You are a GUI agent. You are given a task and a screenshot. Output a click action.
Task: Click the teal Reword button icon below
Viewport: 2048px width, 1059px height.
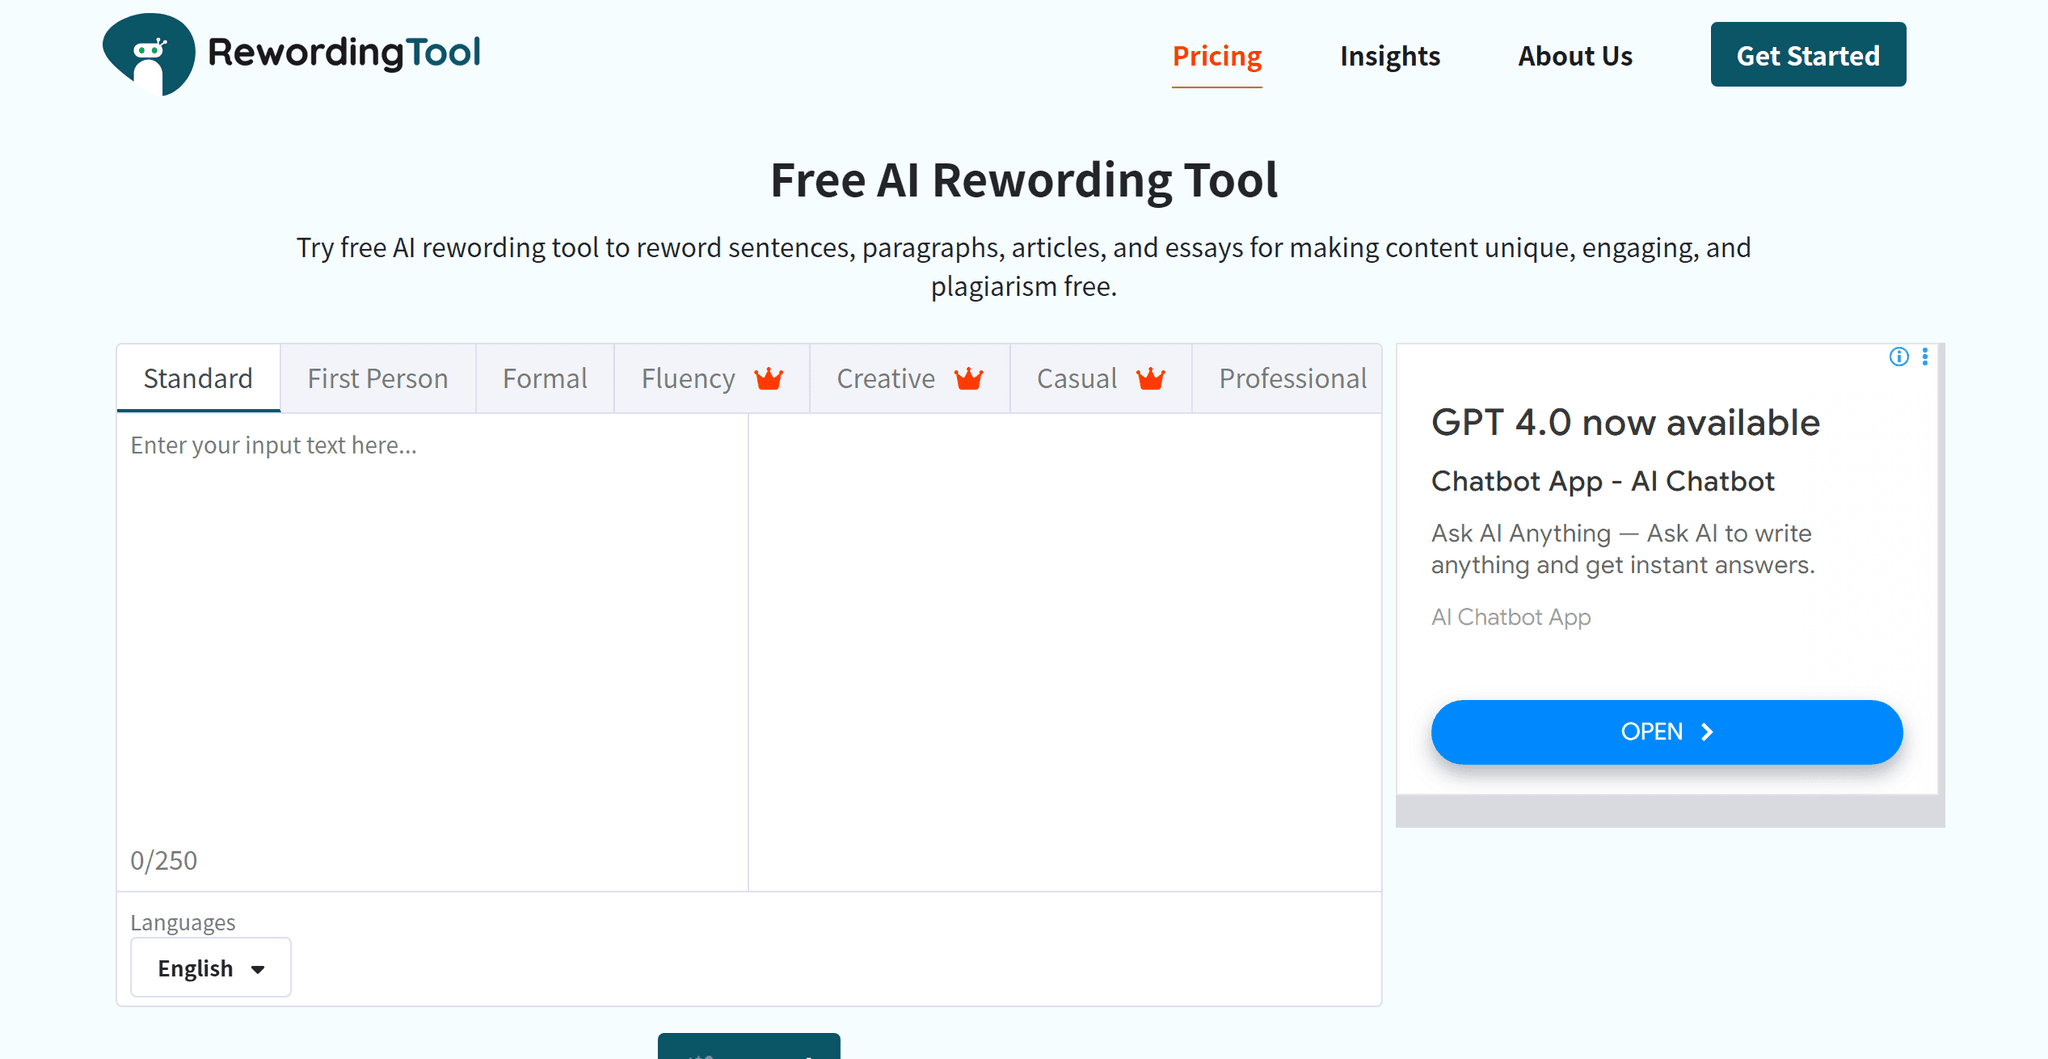[700, 1052]
